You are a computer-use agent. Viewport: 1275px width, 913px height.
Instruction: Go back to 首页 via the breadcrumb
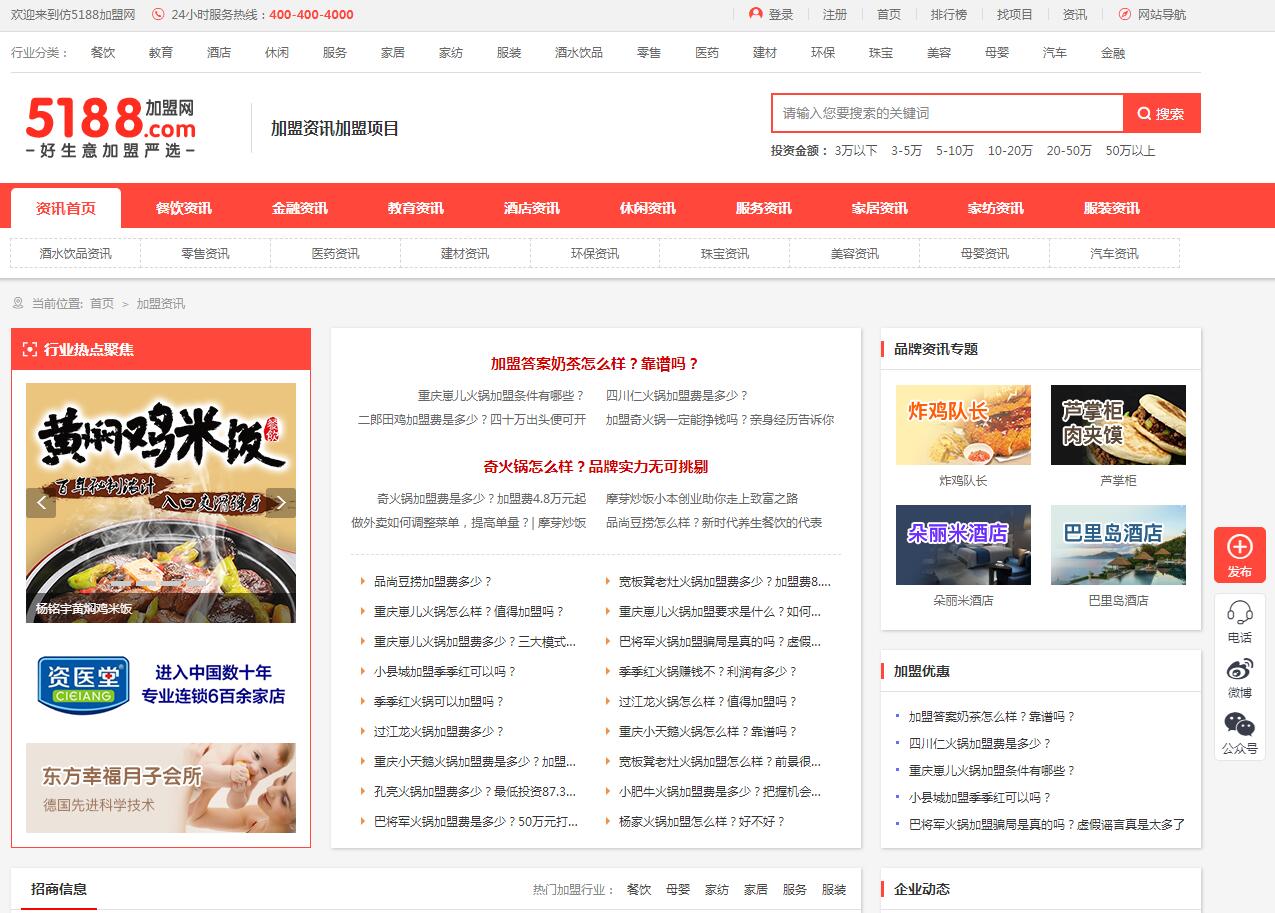[100, 303]
